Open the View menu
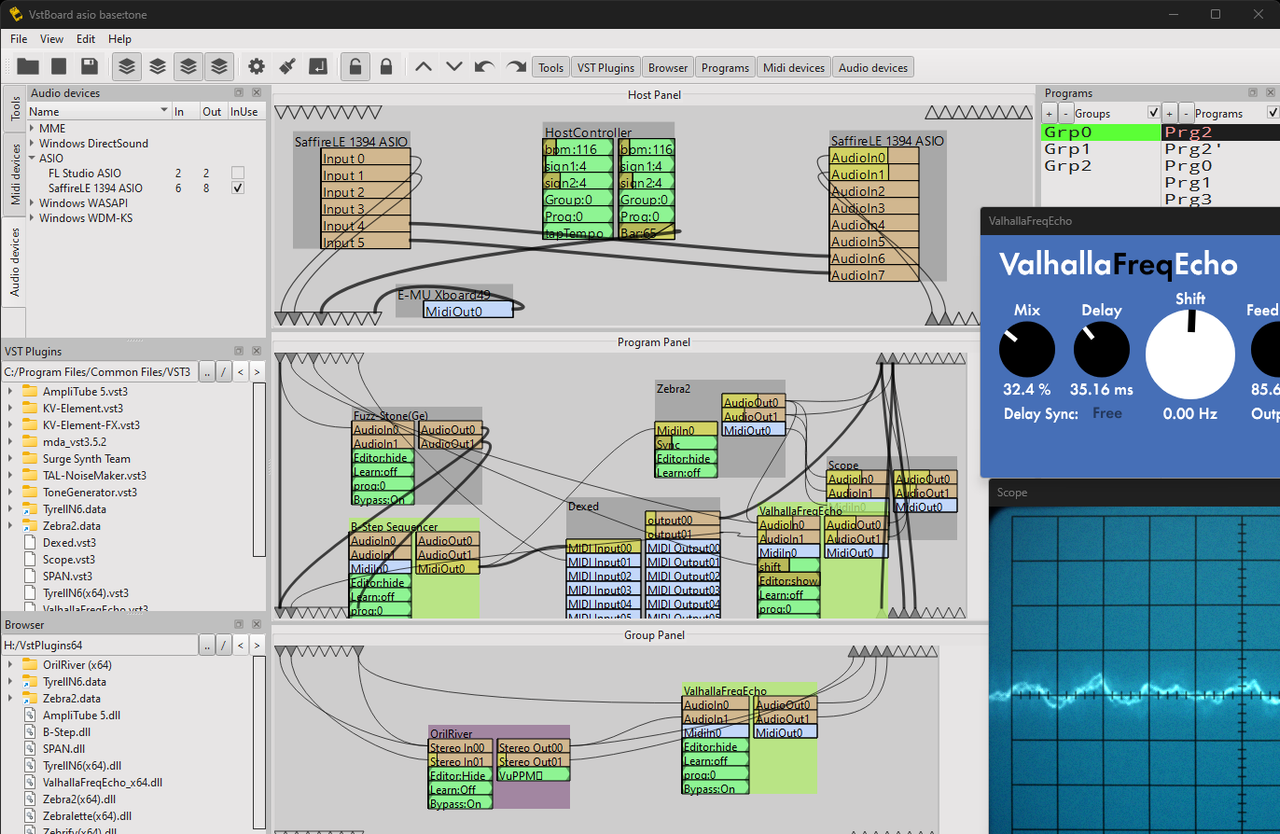The width and height of the screenshot is (1280, 834). (x=51, y=39)
